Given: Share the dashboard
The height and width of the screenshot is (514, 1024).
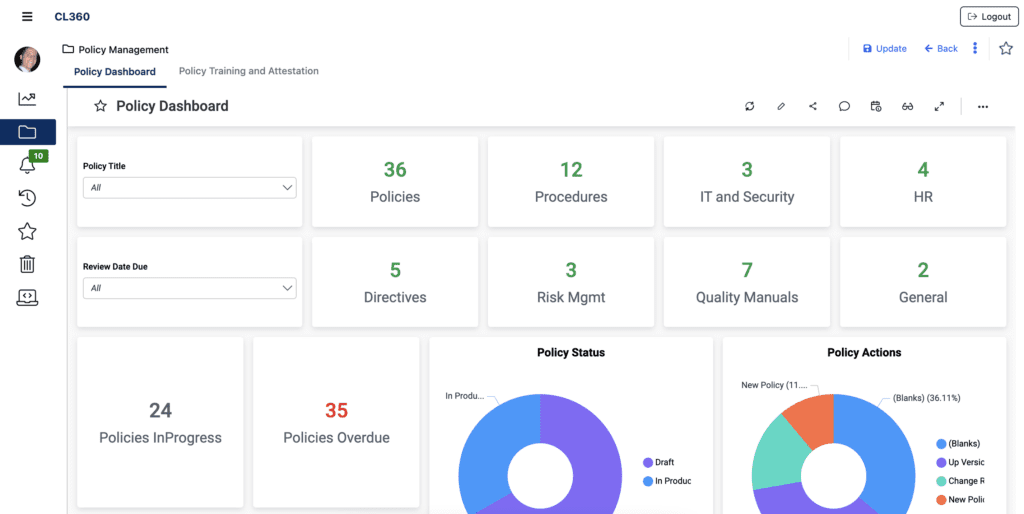Looking at the screenshot, I should coord(812,106).
